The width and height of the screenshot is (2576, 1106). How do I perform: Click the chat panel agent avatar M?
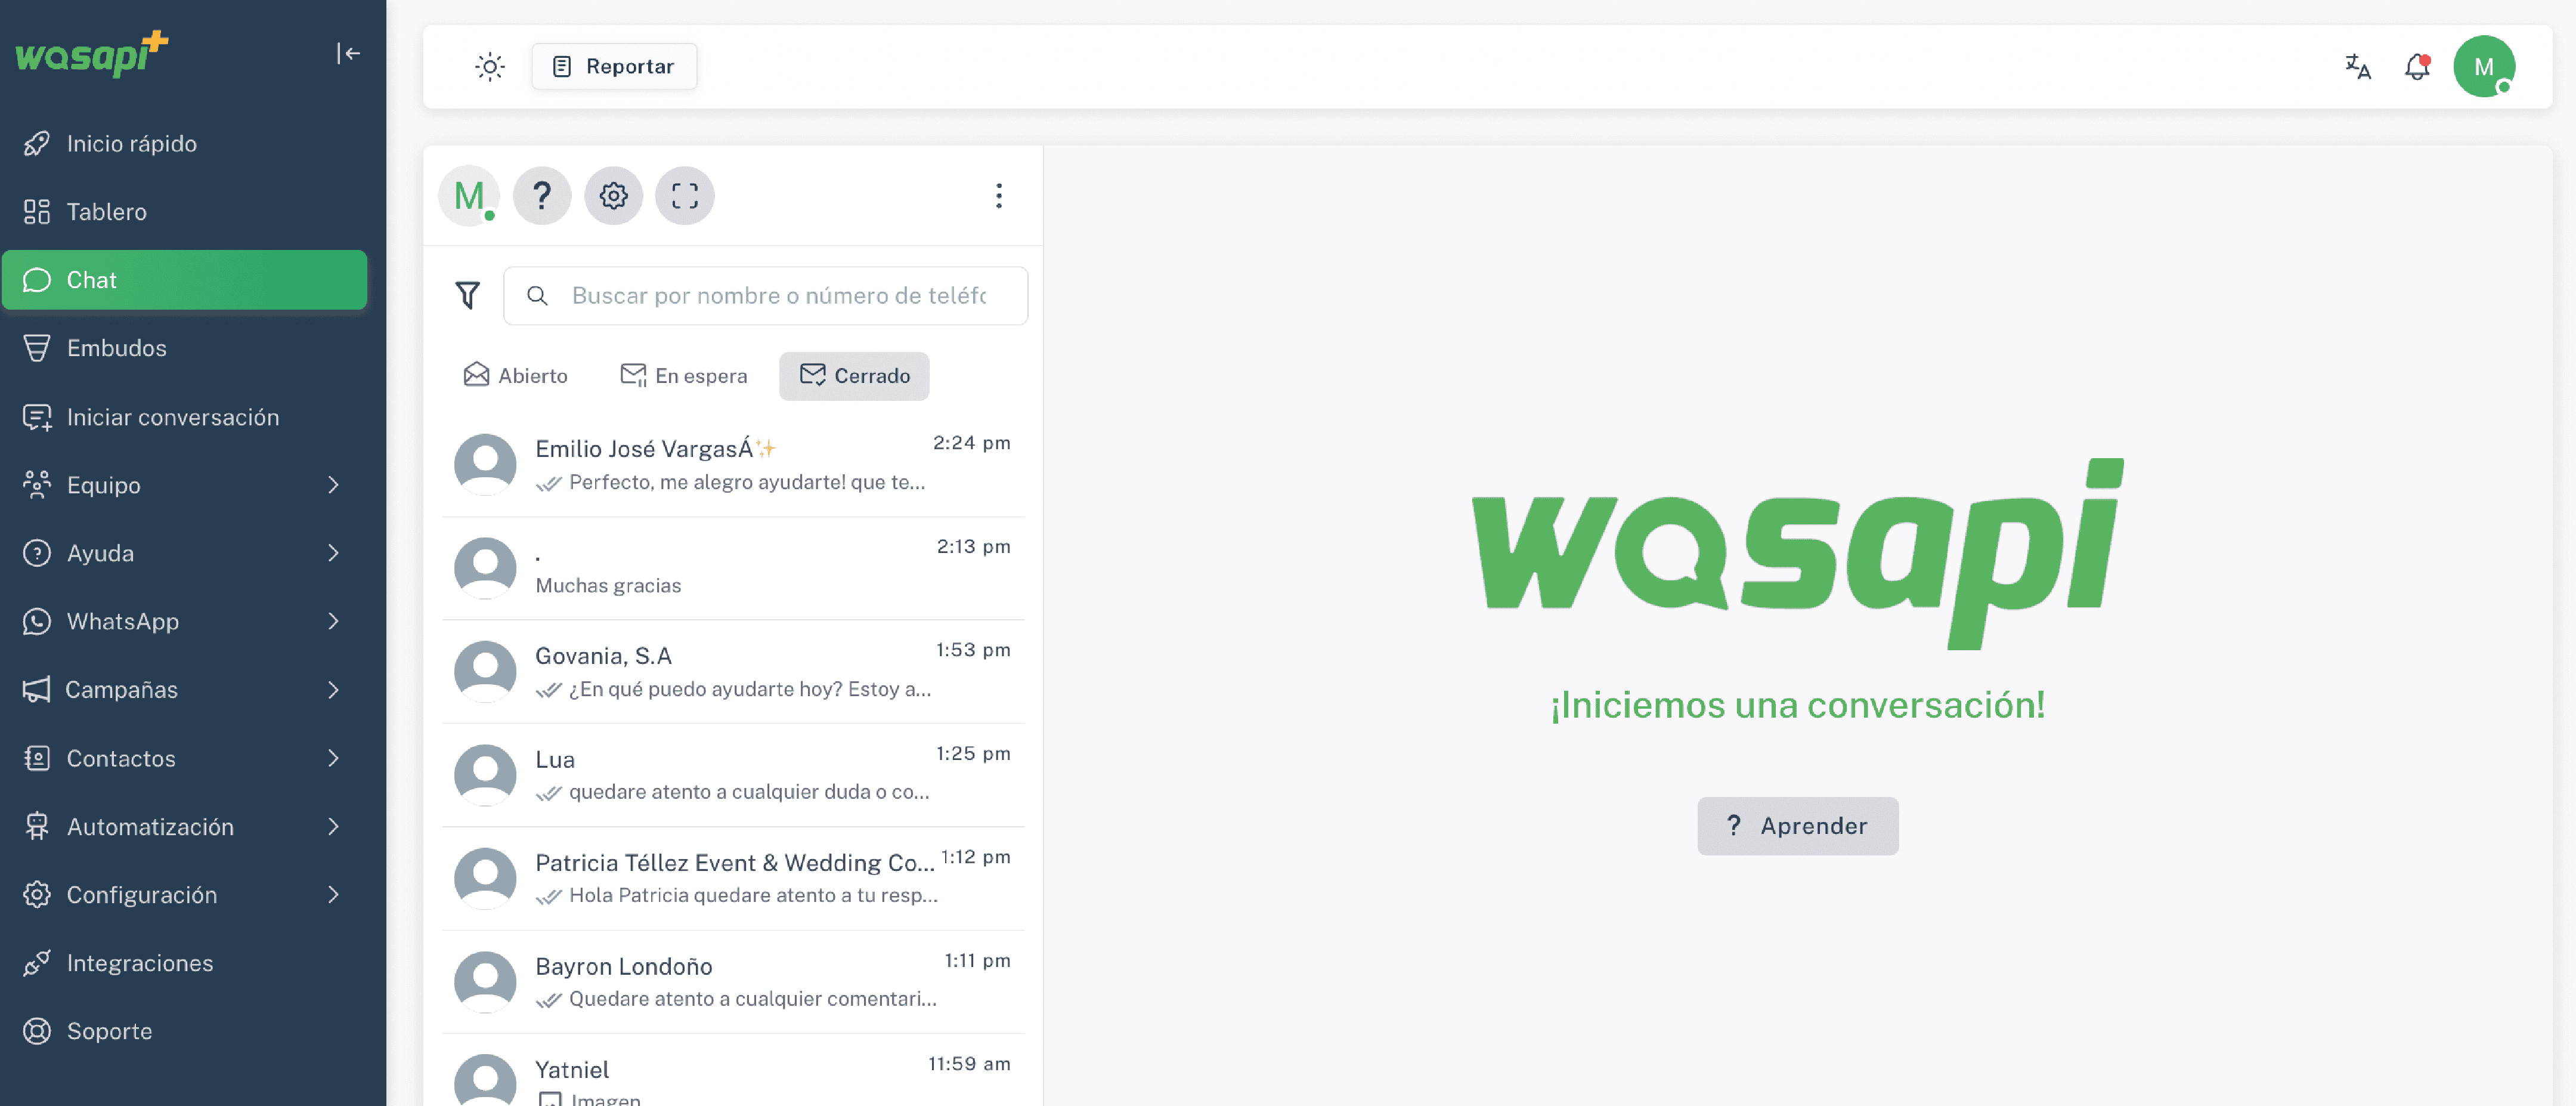tap(469, 196)
